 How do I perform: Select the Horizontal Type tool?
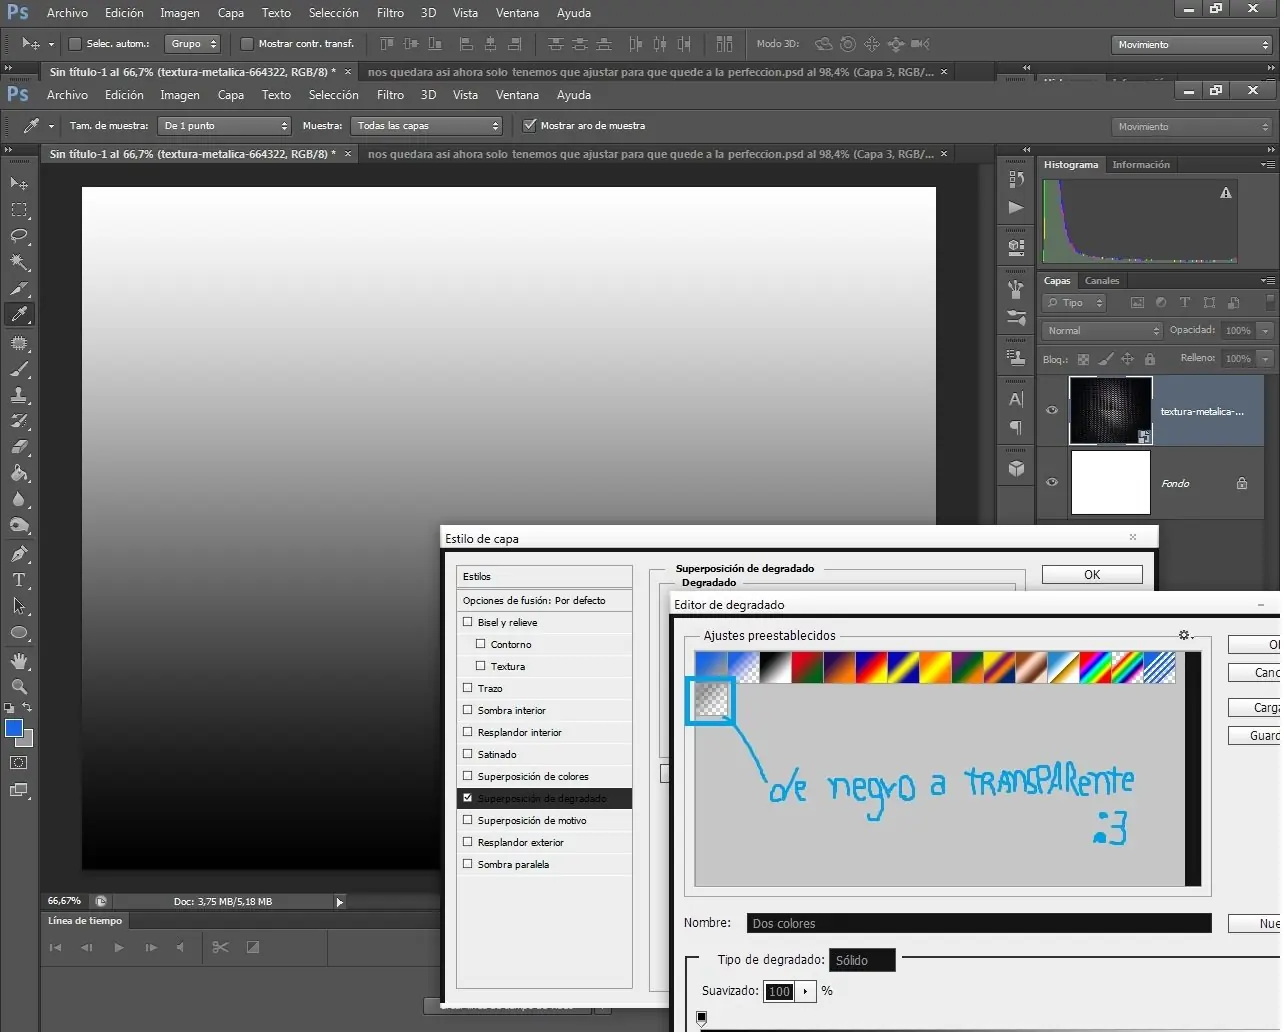click(19, 579)
